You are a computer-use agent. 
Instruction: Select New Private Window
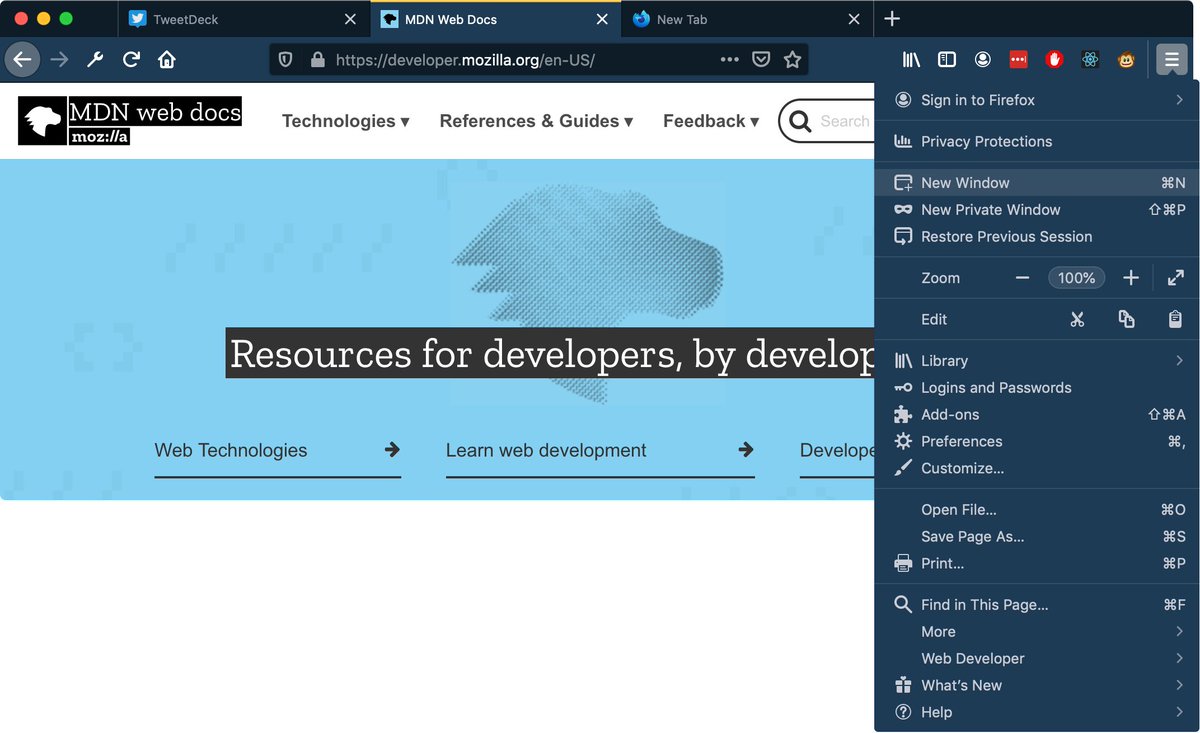pyautogui.click(x=1037, y=210)
